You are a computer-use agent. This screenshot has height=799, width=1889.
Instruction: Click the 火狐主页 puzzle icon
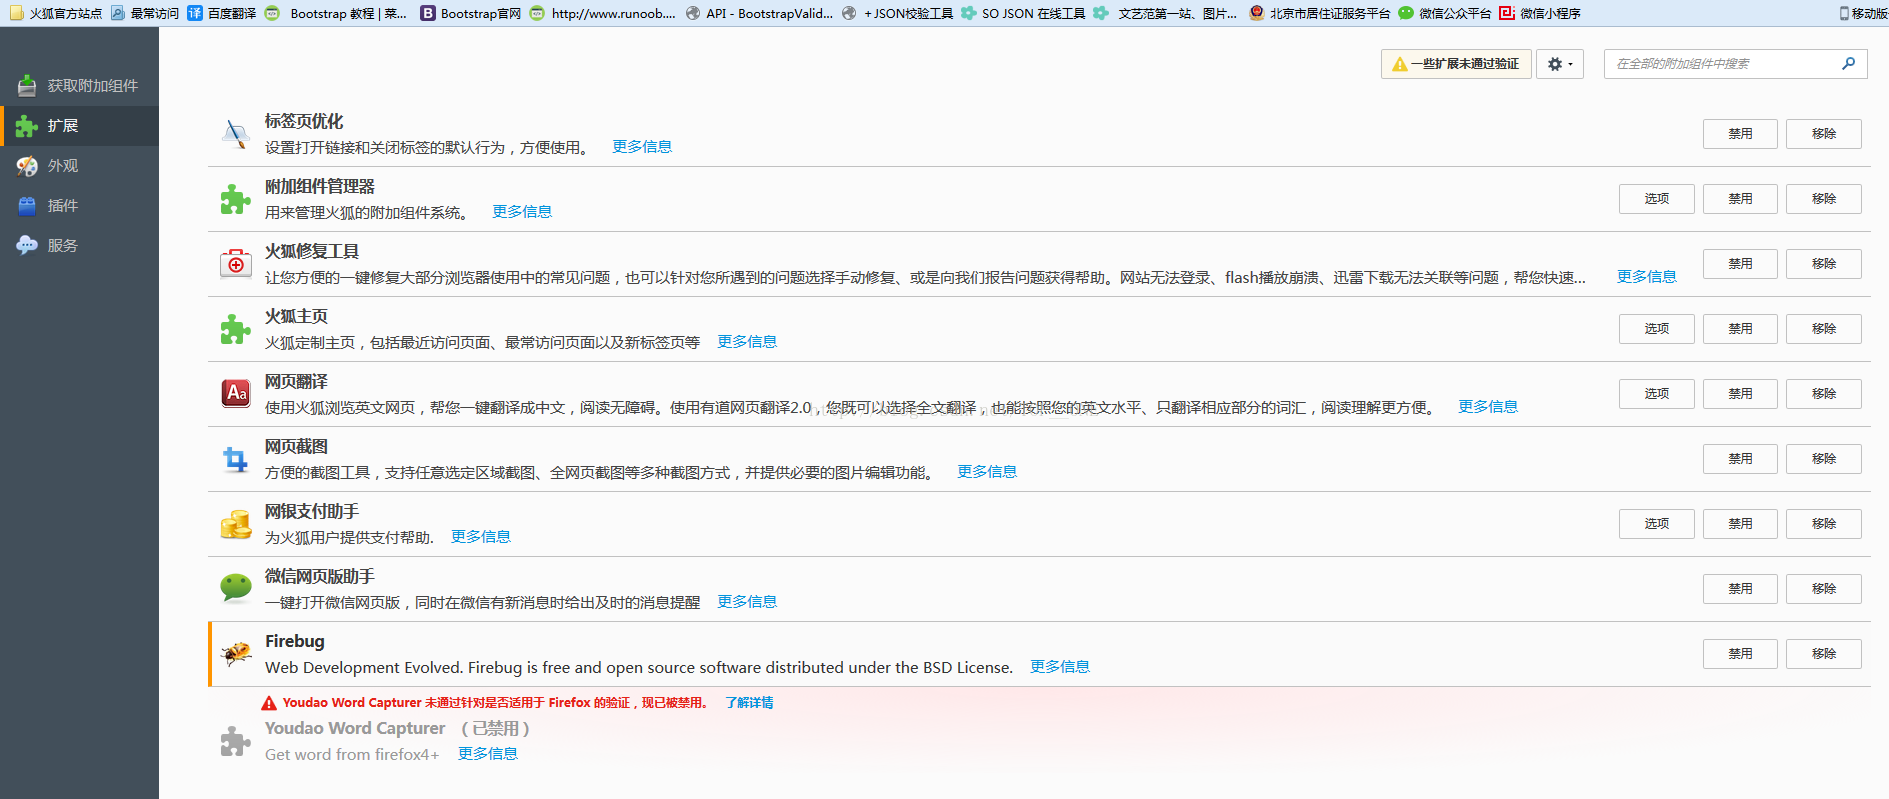236,329
